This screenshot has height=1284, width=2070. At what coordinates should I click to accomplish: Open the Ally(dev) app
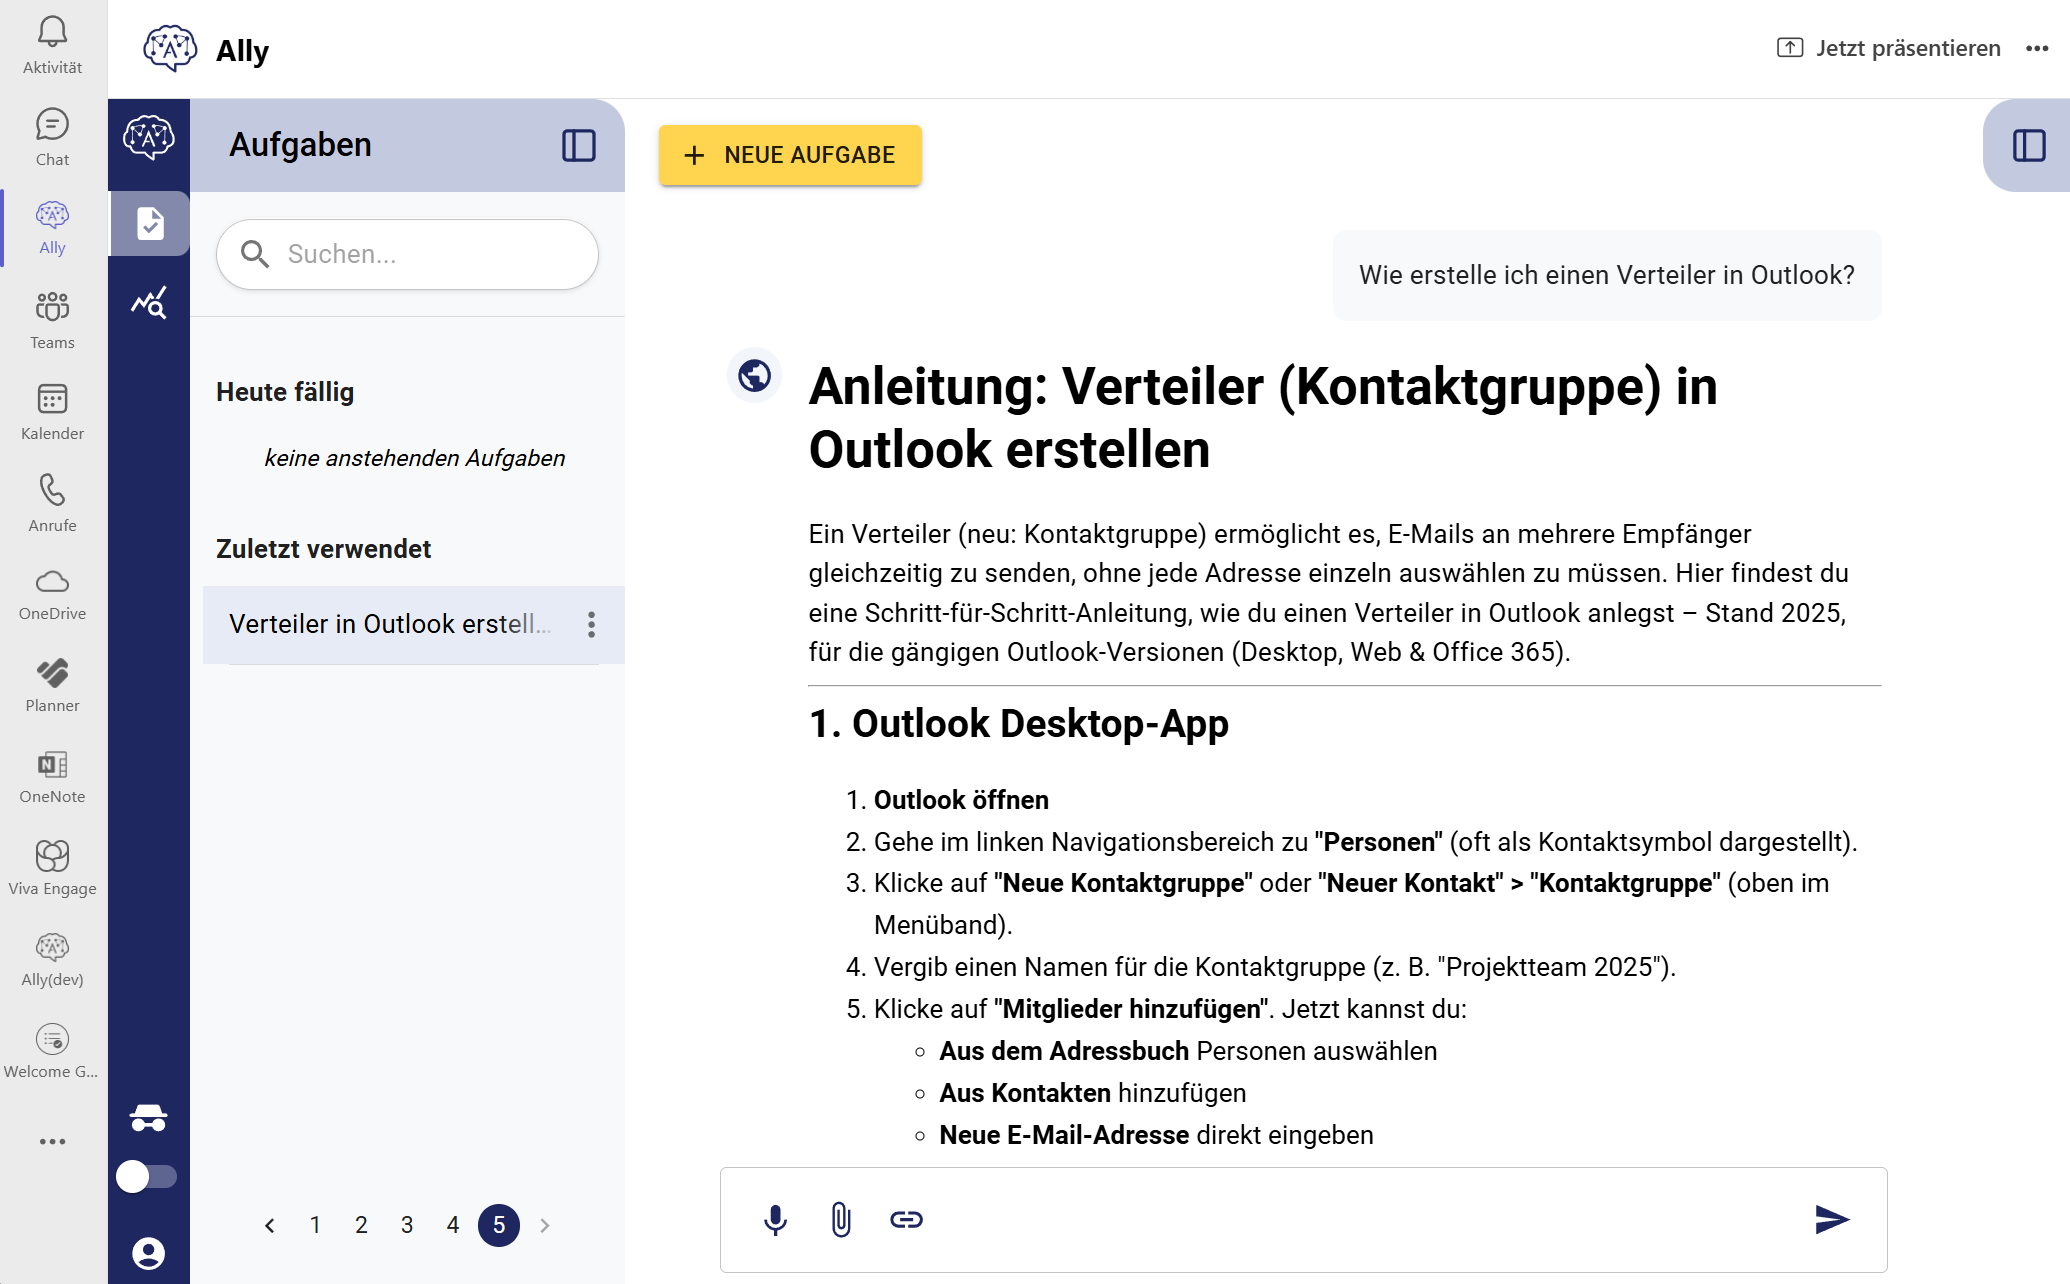[x=52, y=960]
